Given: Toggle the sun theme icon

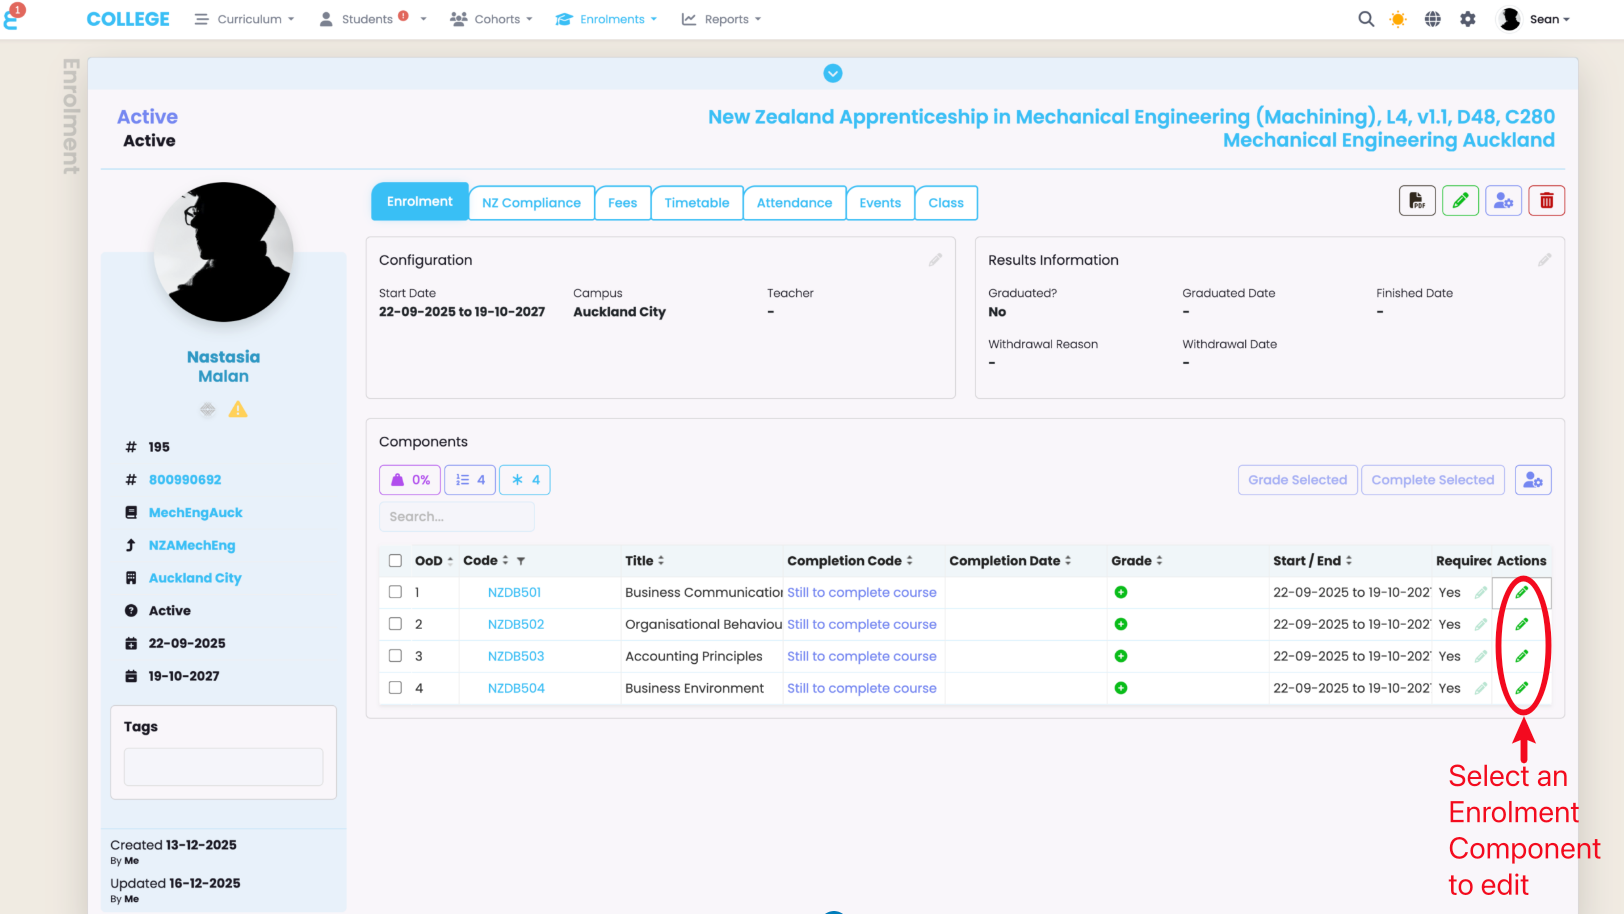Looking at the screenshot, I should (1398, 19).
